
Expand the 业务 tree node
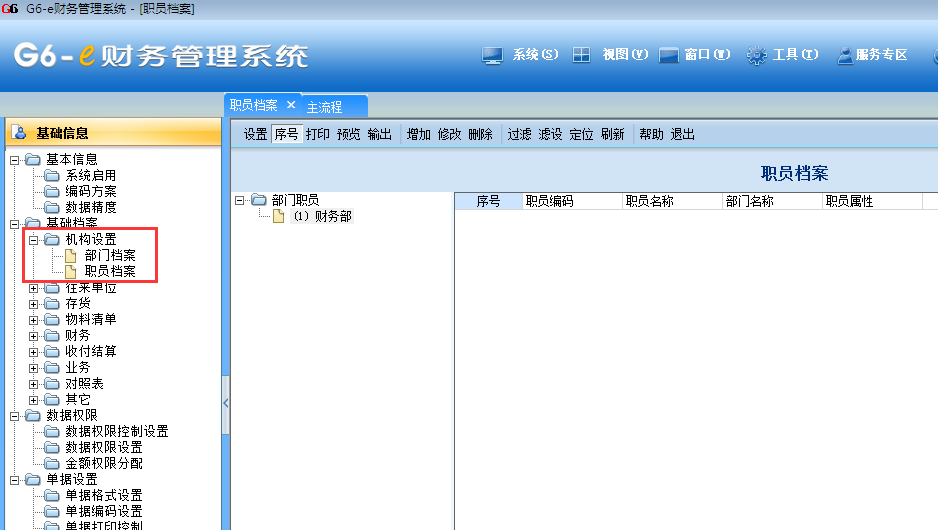(34, 368)
